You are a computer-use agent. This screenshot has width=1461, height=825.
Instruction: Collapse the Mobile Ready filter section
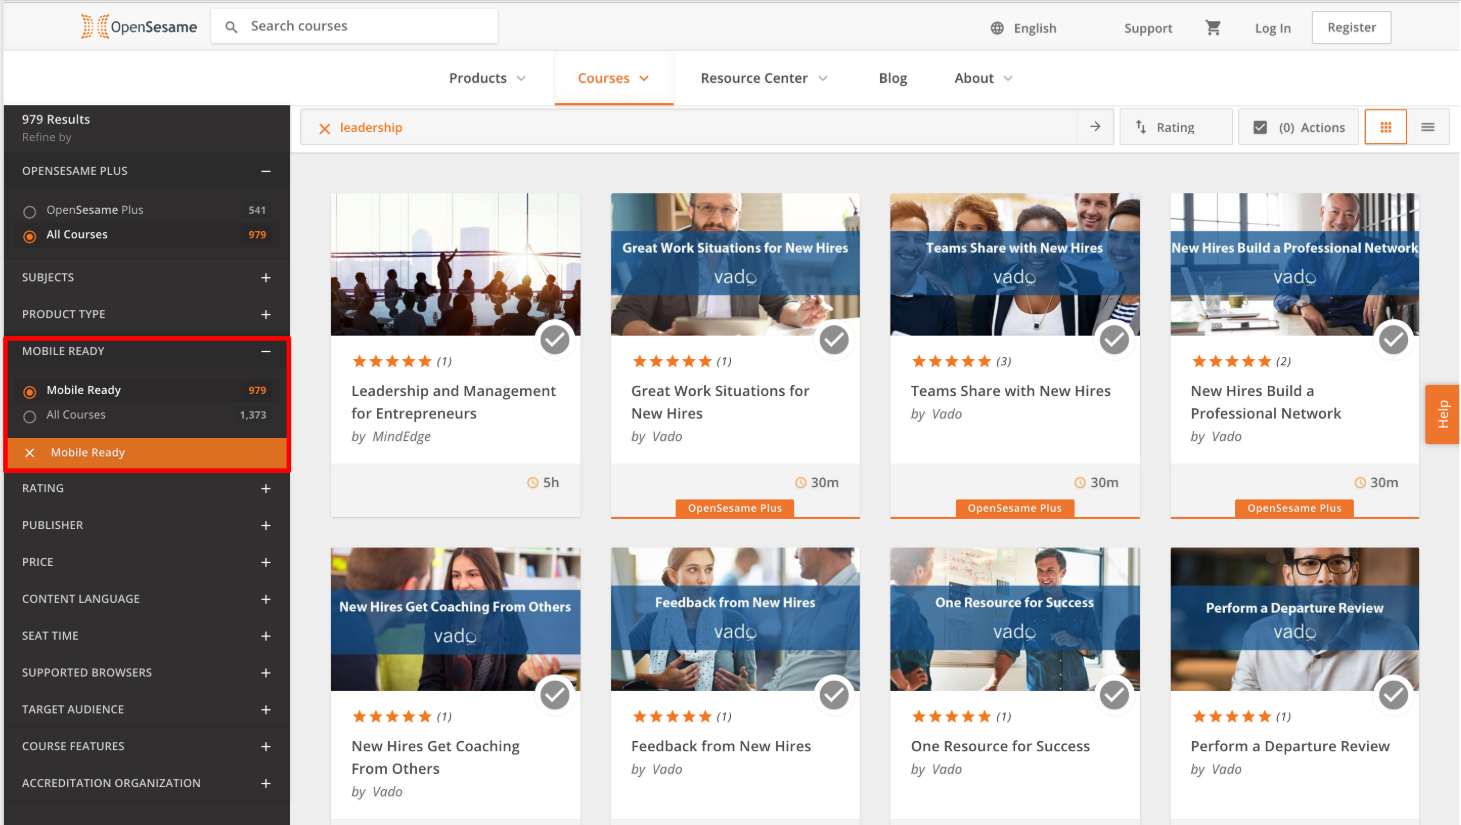(x=266, y=352)
